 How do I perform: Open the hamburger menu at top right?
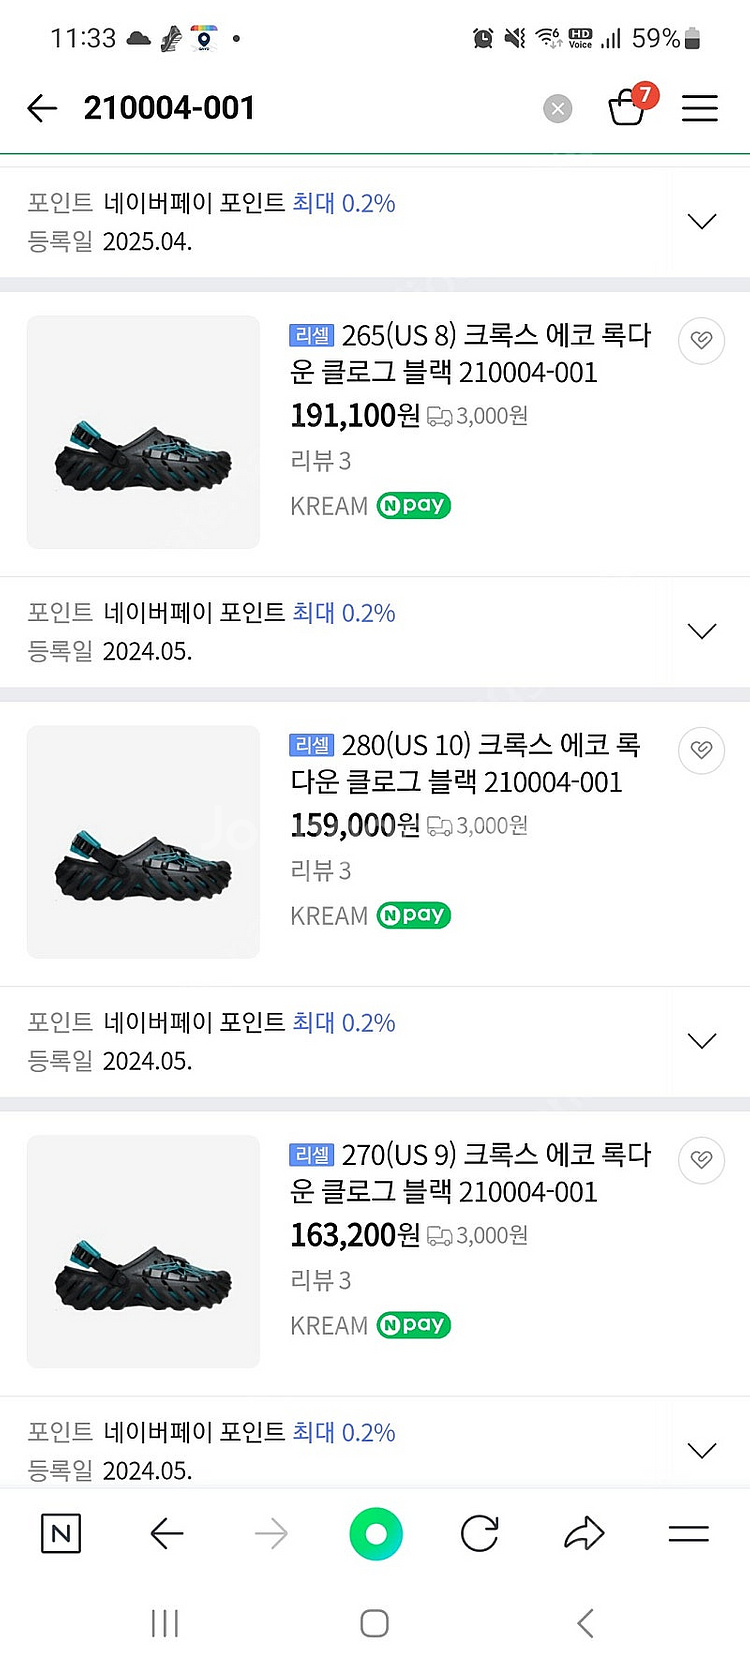pyautogui.click(x=700, y=108)
